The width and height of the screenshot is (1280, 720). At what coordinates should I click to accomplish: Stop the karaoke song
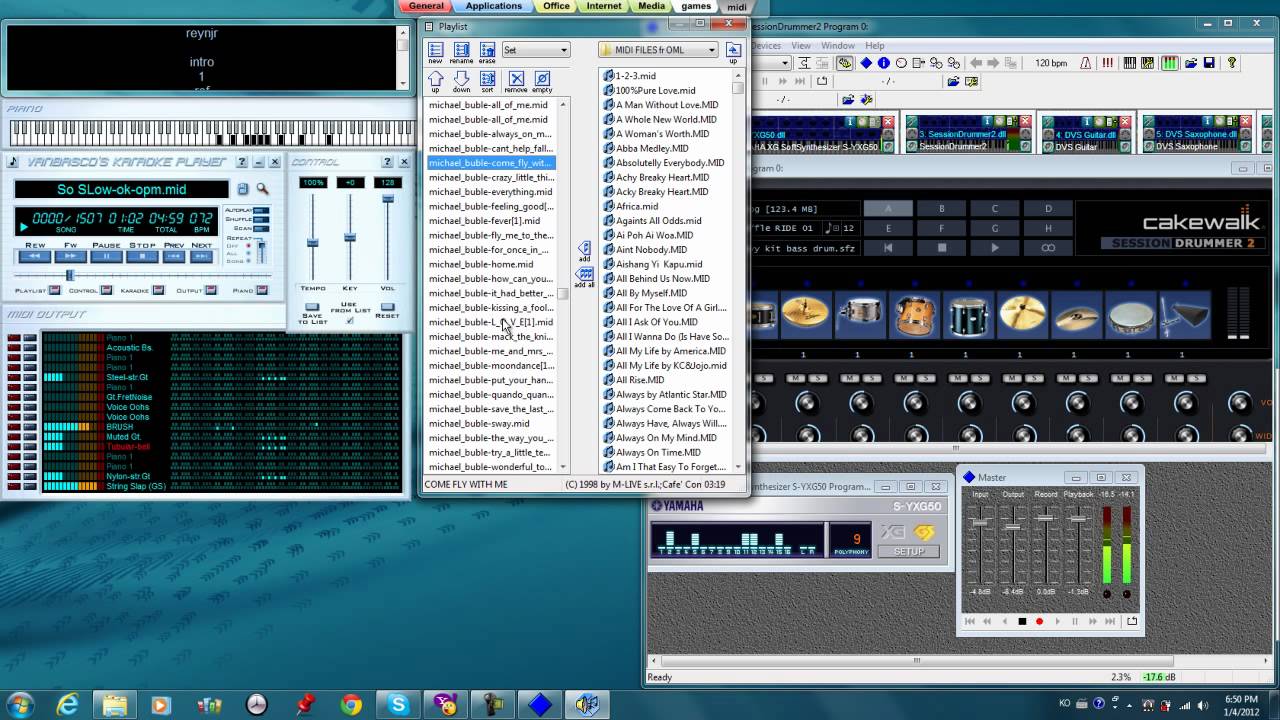coord(142,256)
